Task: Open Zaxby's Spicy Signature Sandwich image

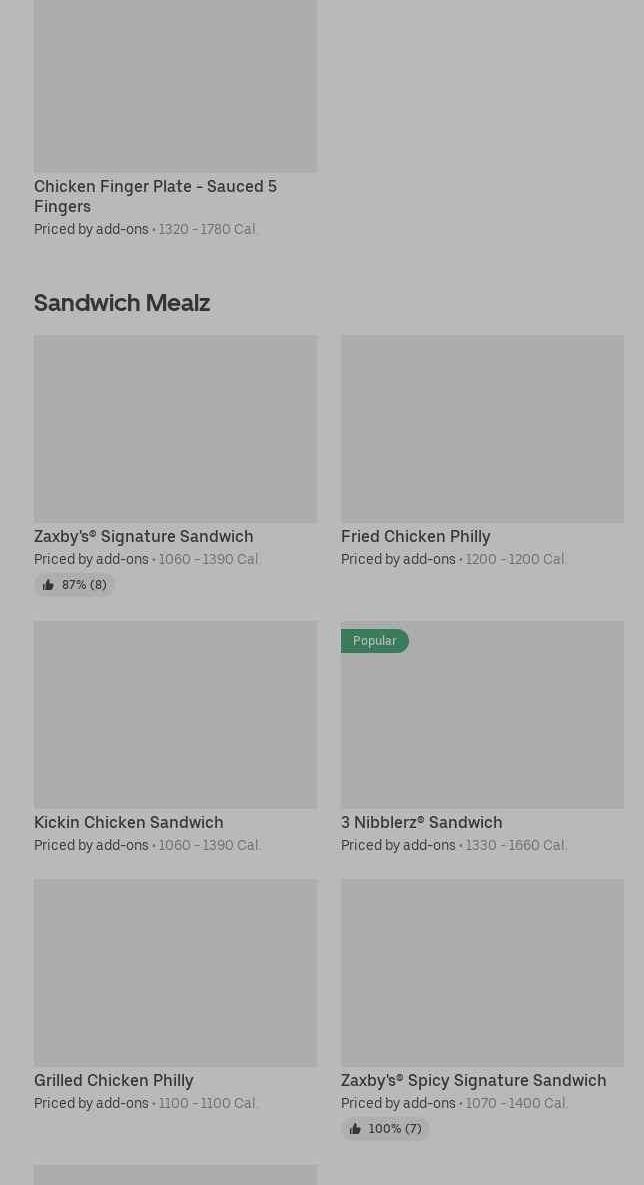Action: (x=482, y=972)
